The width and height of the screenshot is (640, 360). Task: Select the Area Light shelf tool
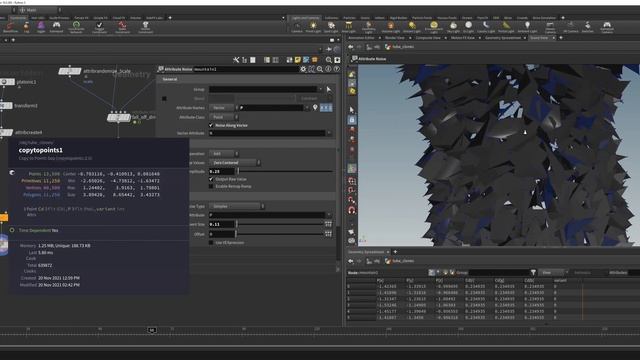coord(349,27)
